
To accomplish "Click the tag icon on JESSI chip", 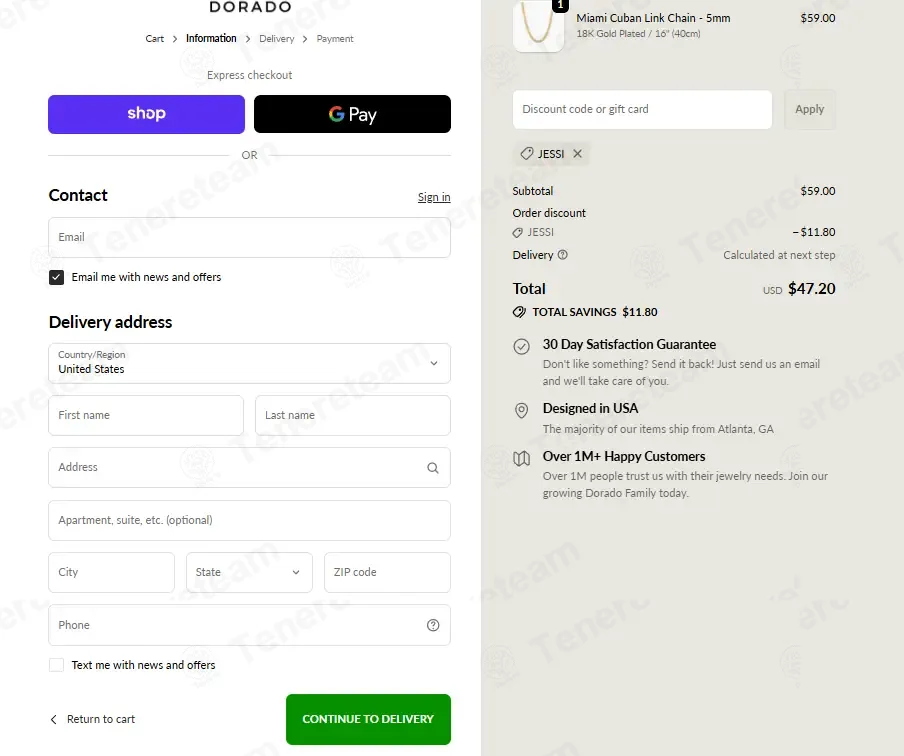I will 526,153.
